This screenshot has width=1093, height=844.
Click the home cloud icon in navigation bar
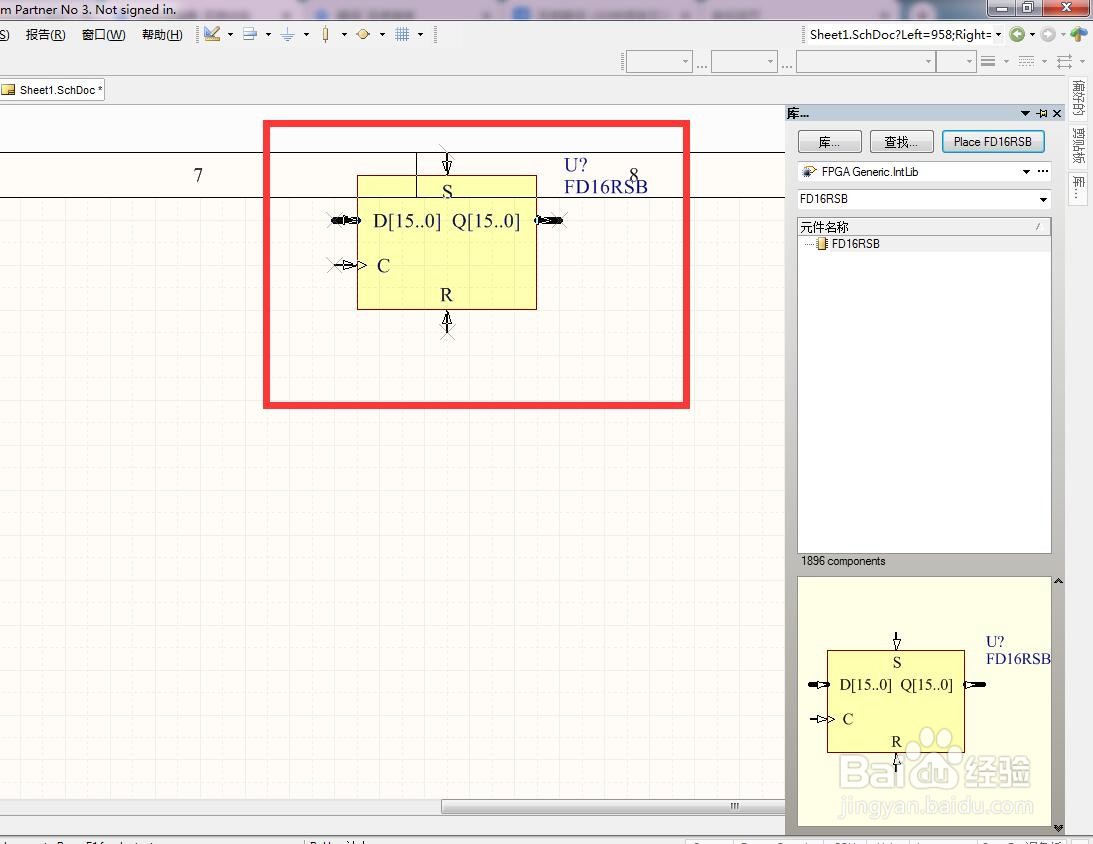pos(1079,34)
